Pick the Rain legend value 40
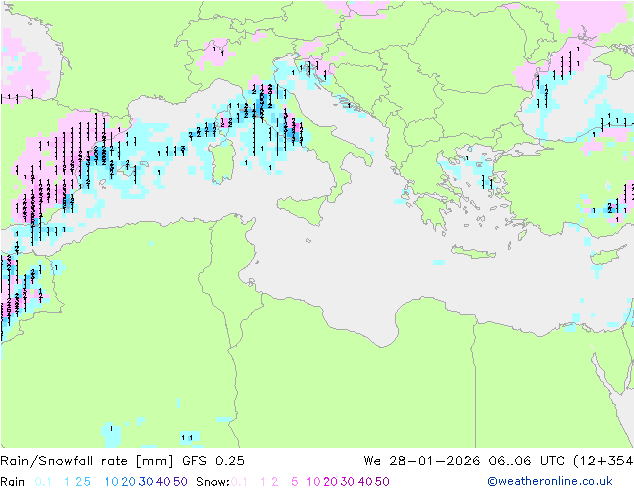Viewport: 634px width, 490px height. pos(163,482)
